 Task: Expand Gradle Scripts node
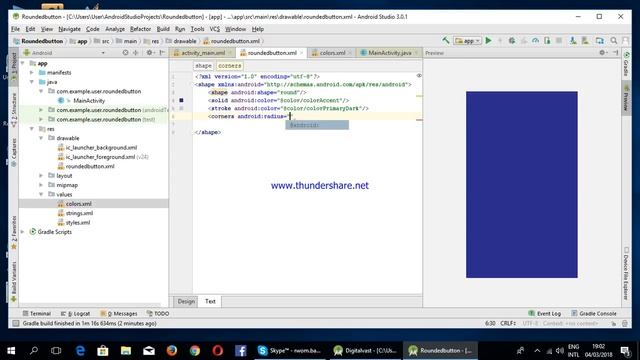click(x=23, y=231)
